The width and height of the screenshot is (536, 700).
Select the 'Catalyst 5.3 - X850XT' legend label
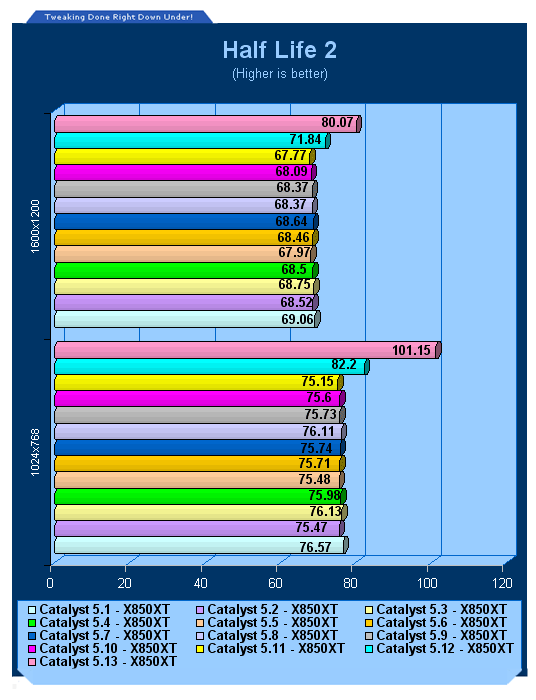(x=441, y=609)
